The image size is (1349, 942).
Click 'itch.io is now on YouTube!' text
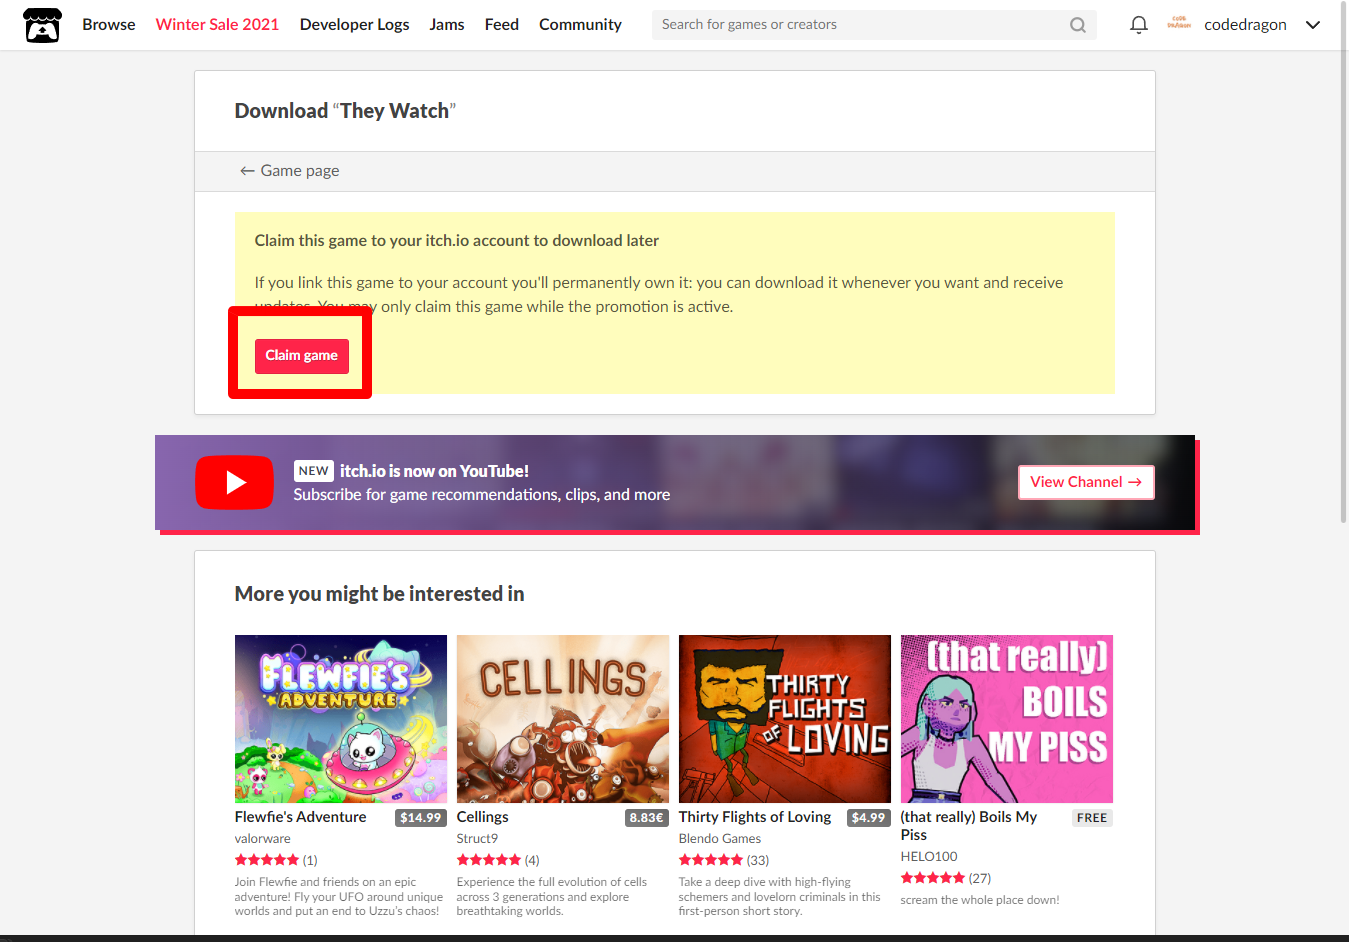[434, 471]
